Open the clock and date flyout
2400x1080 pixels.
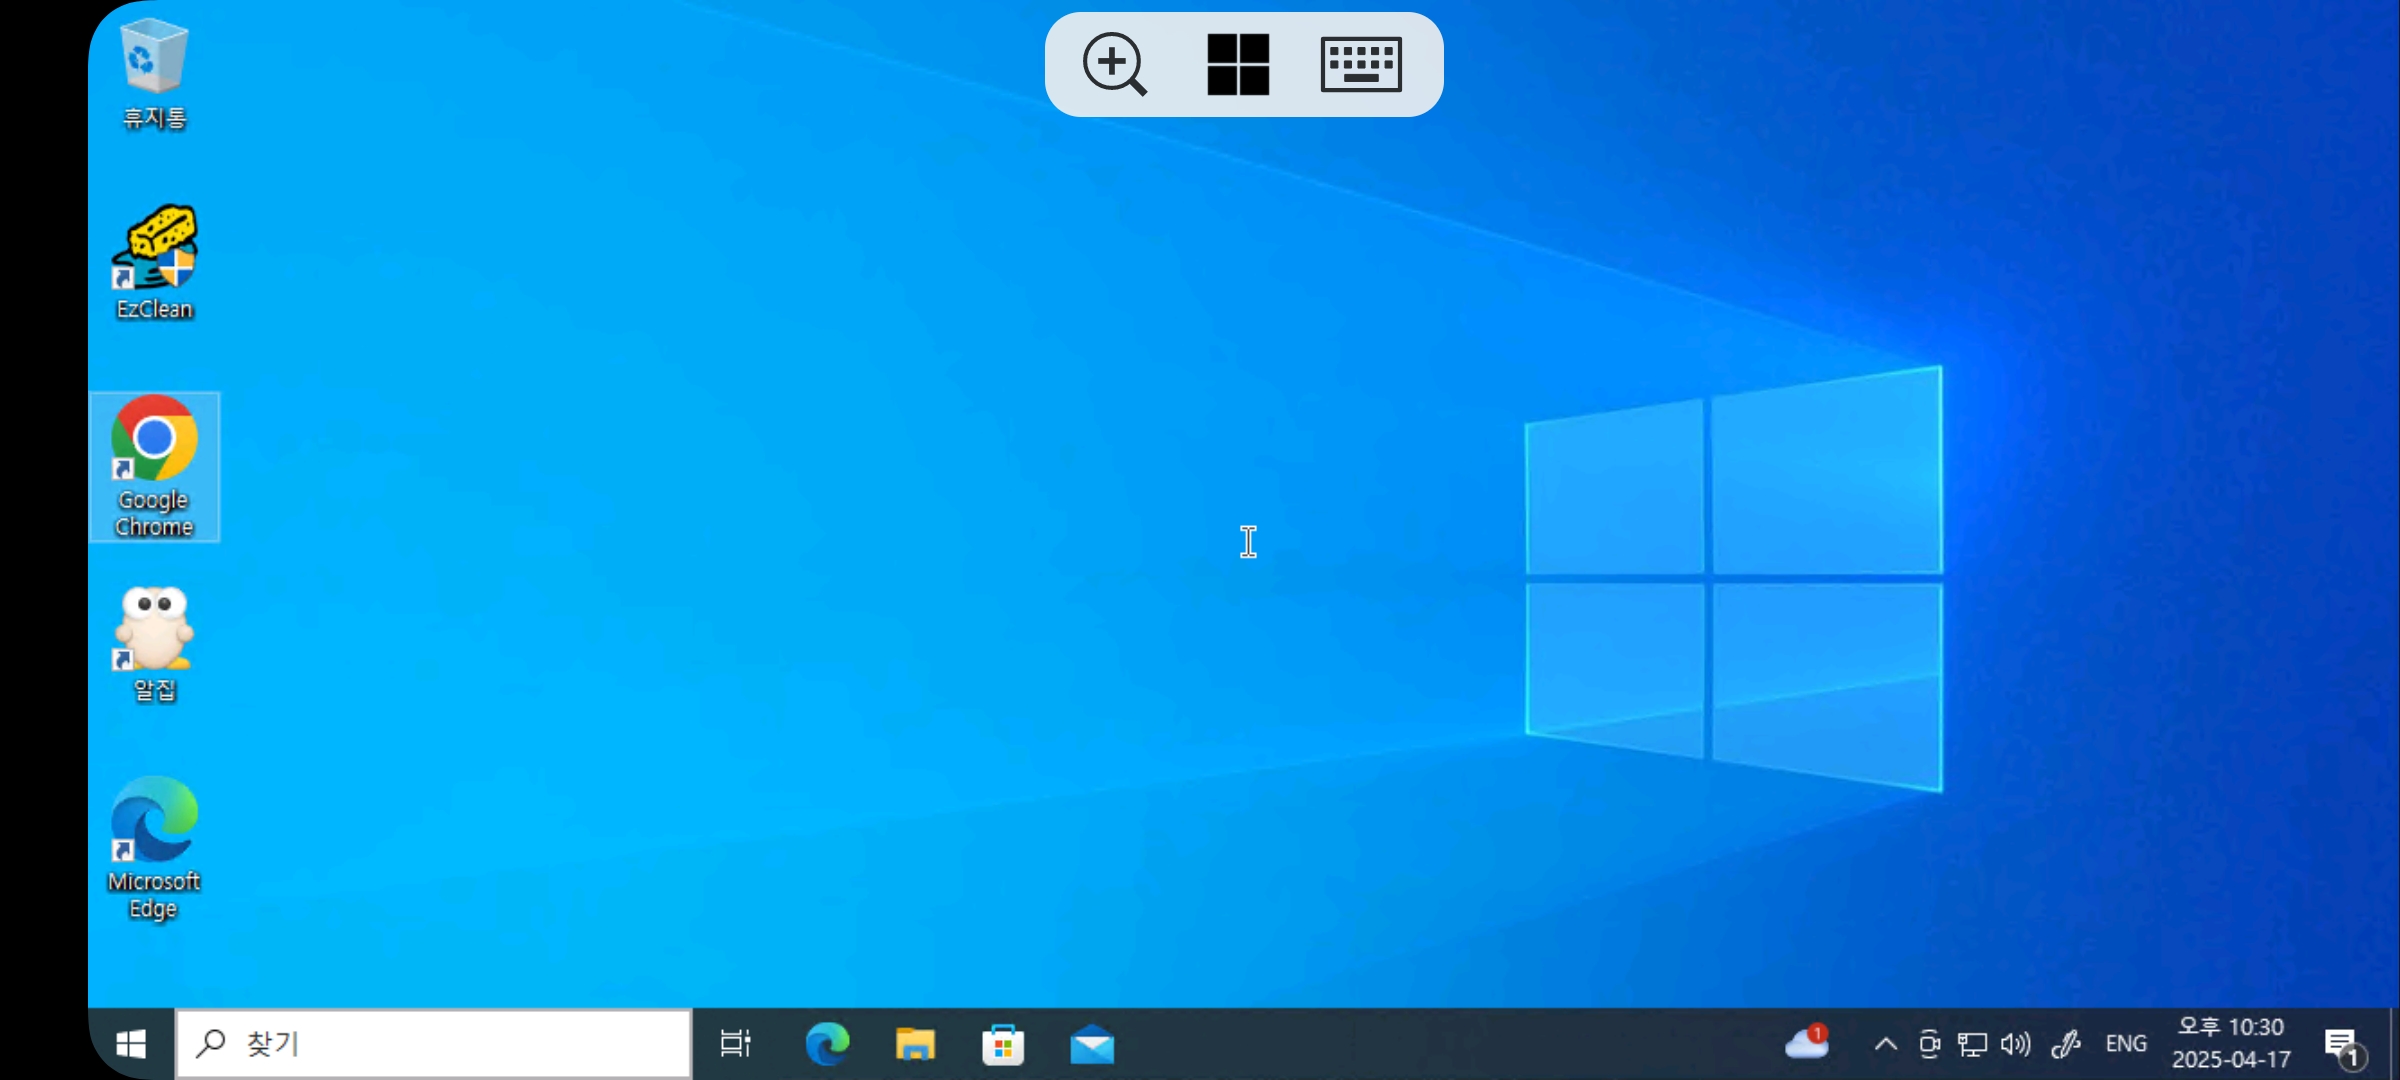coord(2231,1044)
